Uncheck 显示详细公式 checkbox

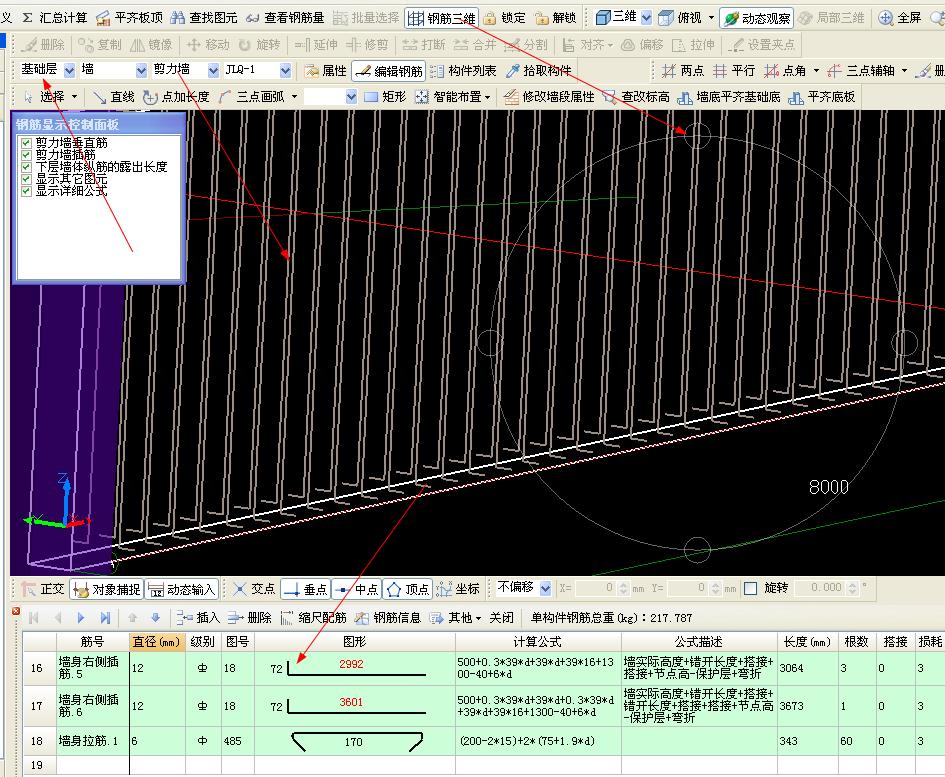point(26,191)
